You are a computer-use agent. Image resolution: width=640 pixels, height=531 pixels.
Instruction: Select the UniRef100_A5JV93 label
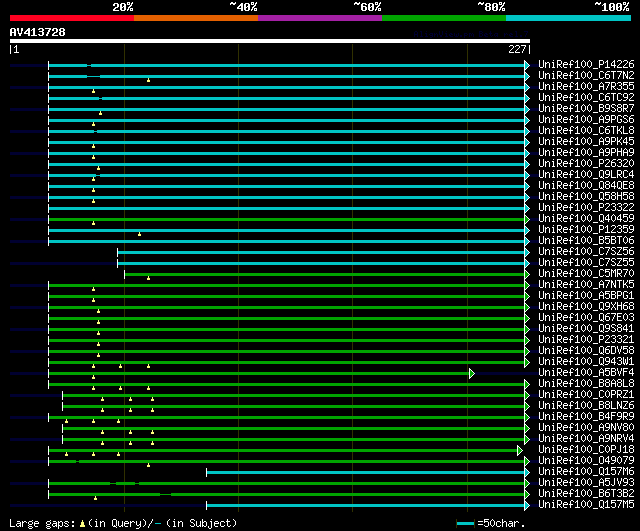tap(586, 483)
